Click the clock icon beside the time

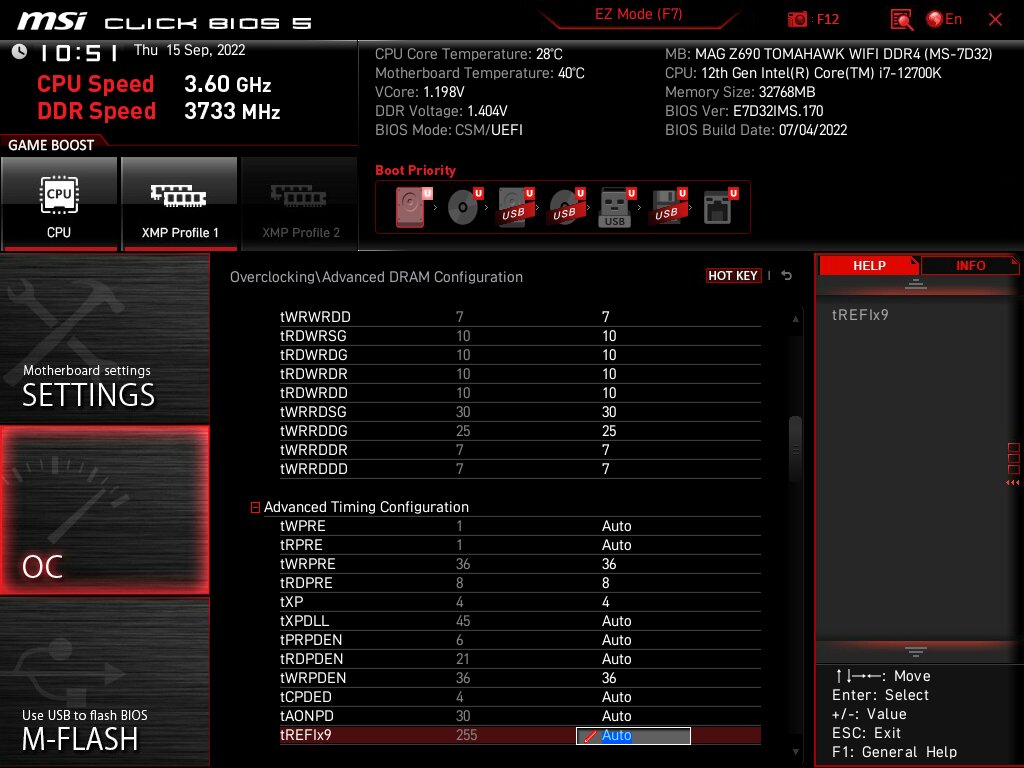20,51
